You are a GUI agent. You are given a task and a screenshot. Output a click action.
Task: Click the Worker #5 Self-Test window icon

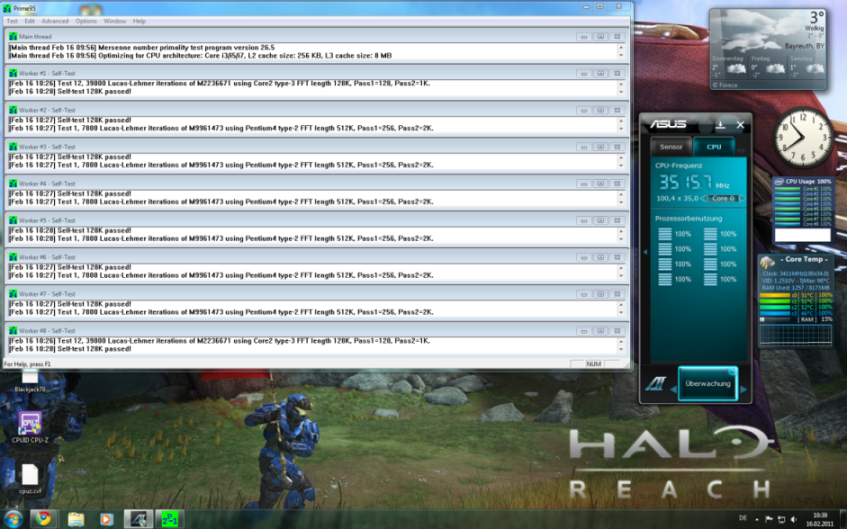pyautogui.click(x=13, y=220)
